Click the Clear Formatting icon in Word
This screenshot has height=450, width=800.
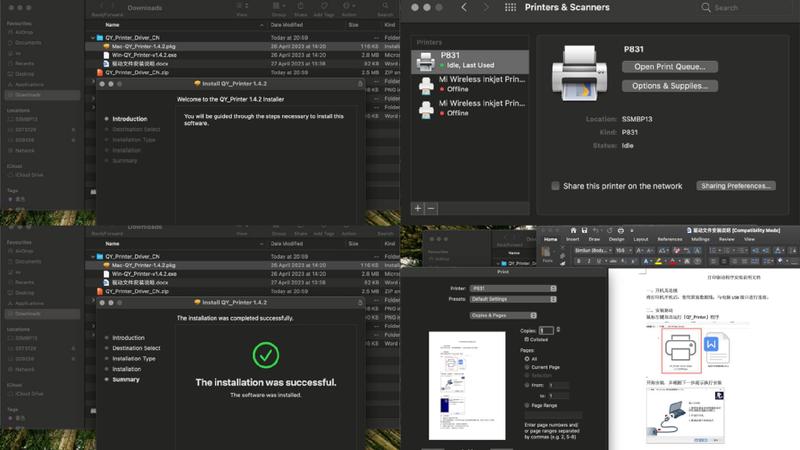677,251
